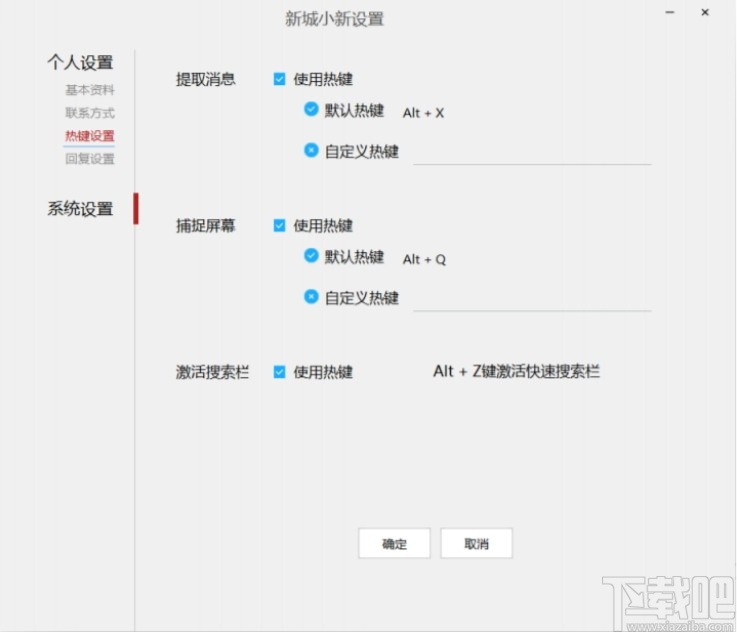Select 默认热键 radio under 提取消息

[x=311, y=109]
